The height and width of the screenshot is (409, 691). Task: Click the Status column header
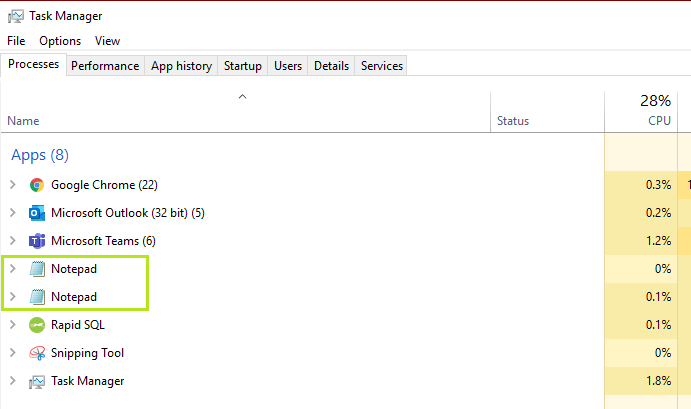pyautogui.click(x=513, y=121)
